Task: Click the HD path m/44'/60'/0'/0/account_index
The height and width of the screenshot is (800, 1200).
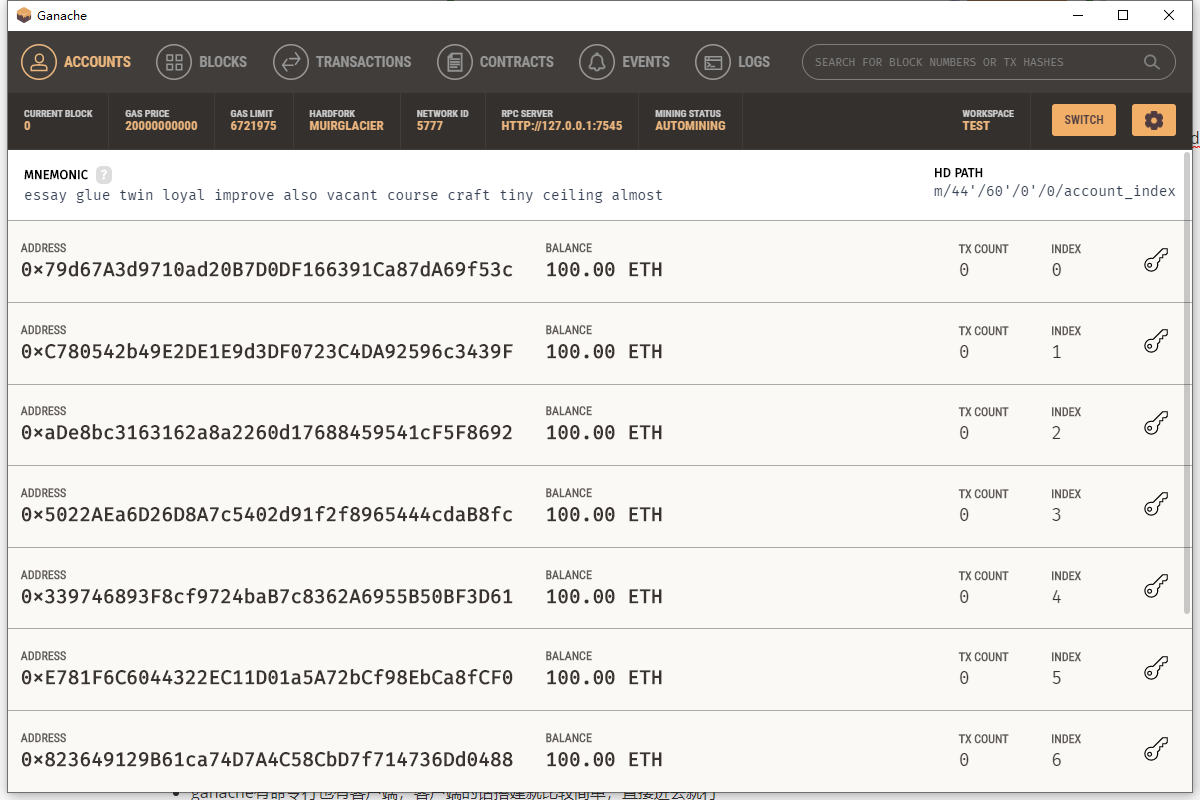Action: click(1055, 192)
